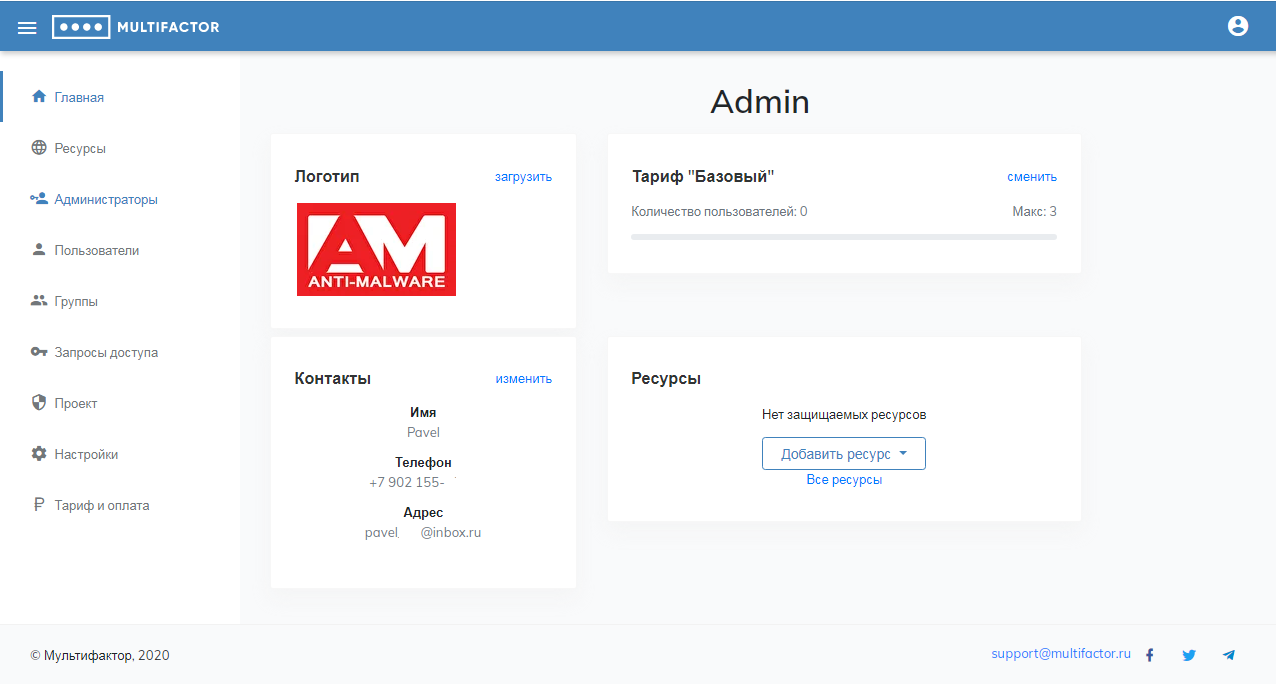1276x684 pixels.
Task: Click the key icon beside Запросы доступа
Action: (39, 352)
